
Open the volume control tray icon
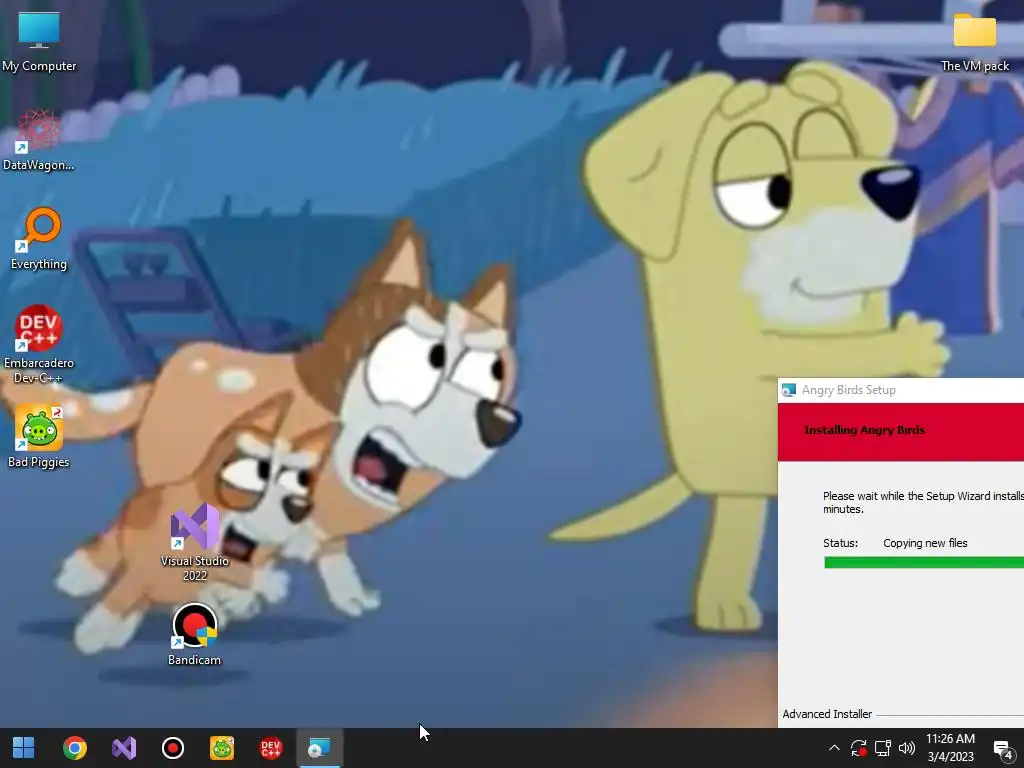(907, 748)
